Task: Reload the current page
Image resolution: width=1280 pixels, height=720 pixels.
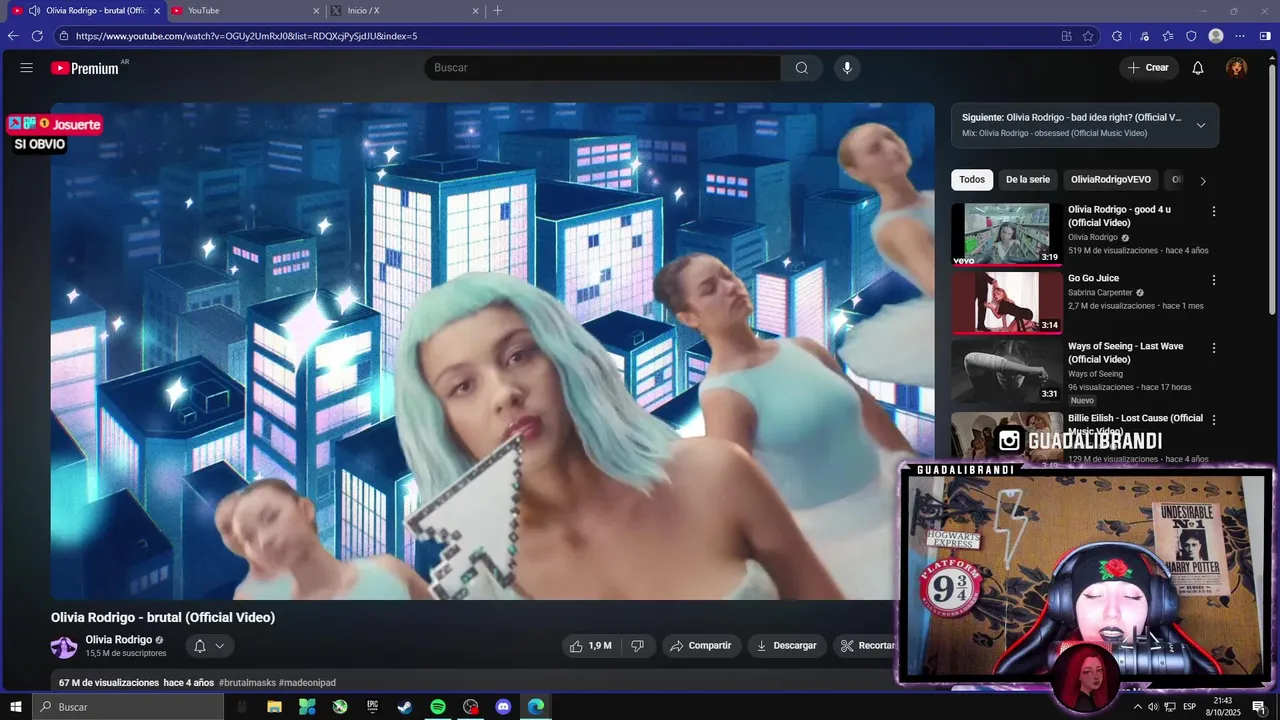Action: click(38, 36)
